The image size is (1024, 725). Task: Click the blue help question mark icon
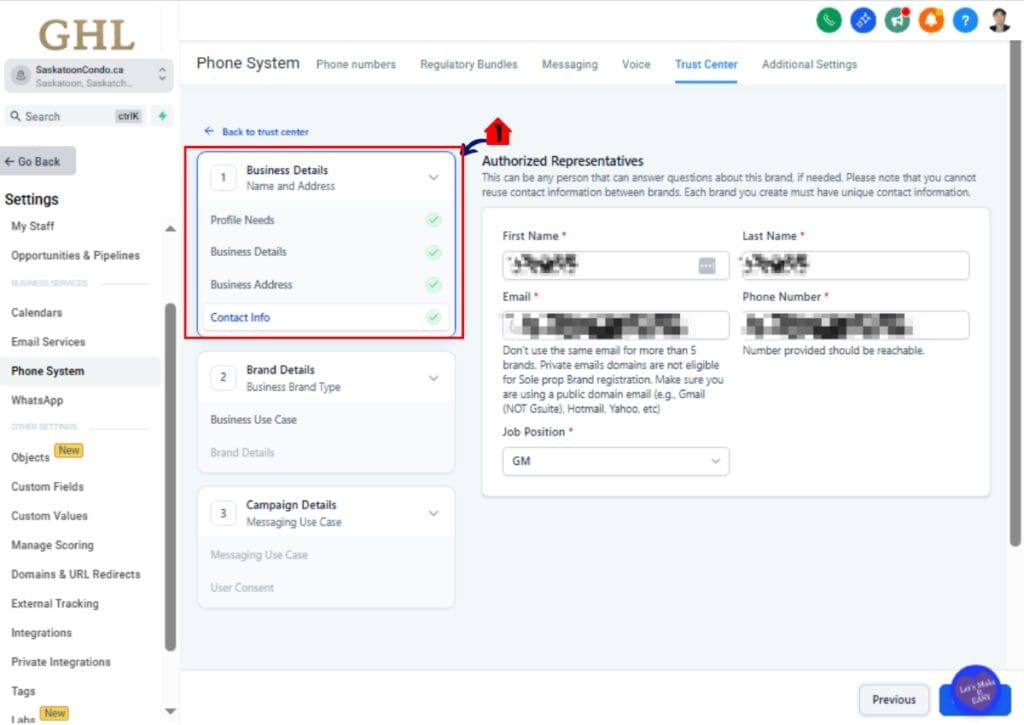(x=964, y=19)
